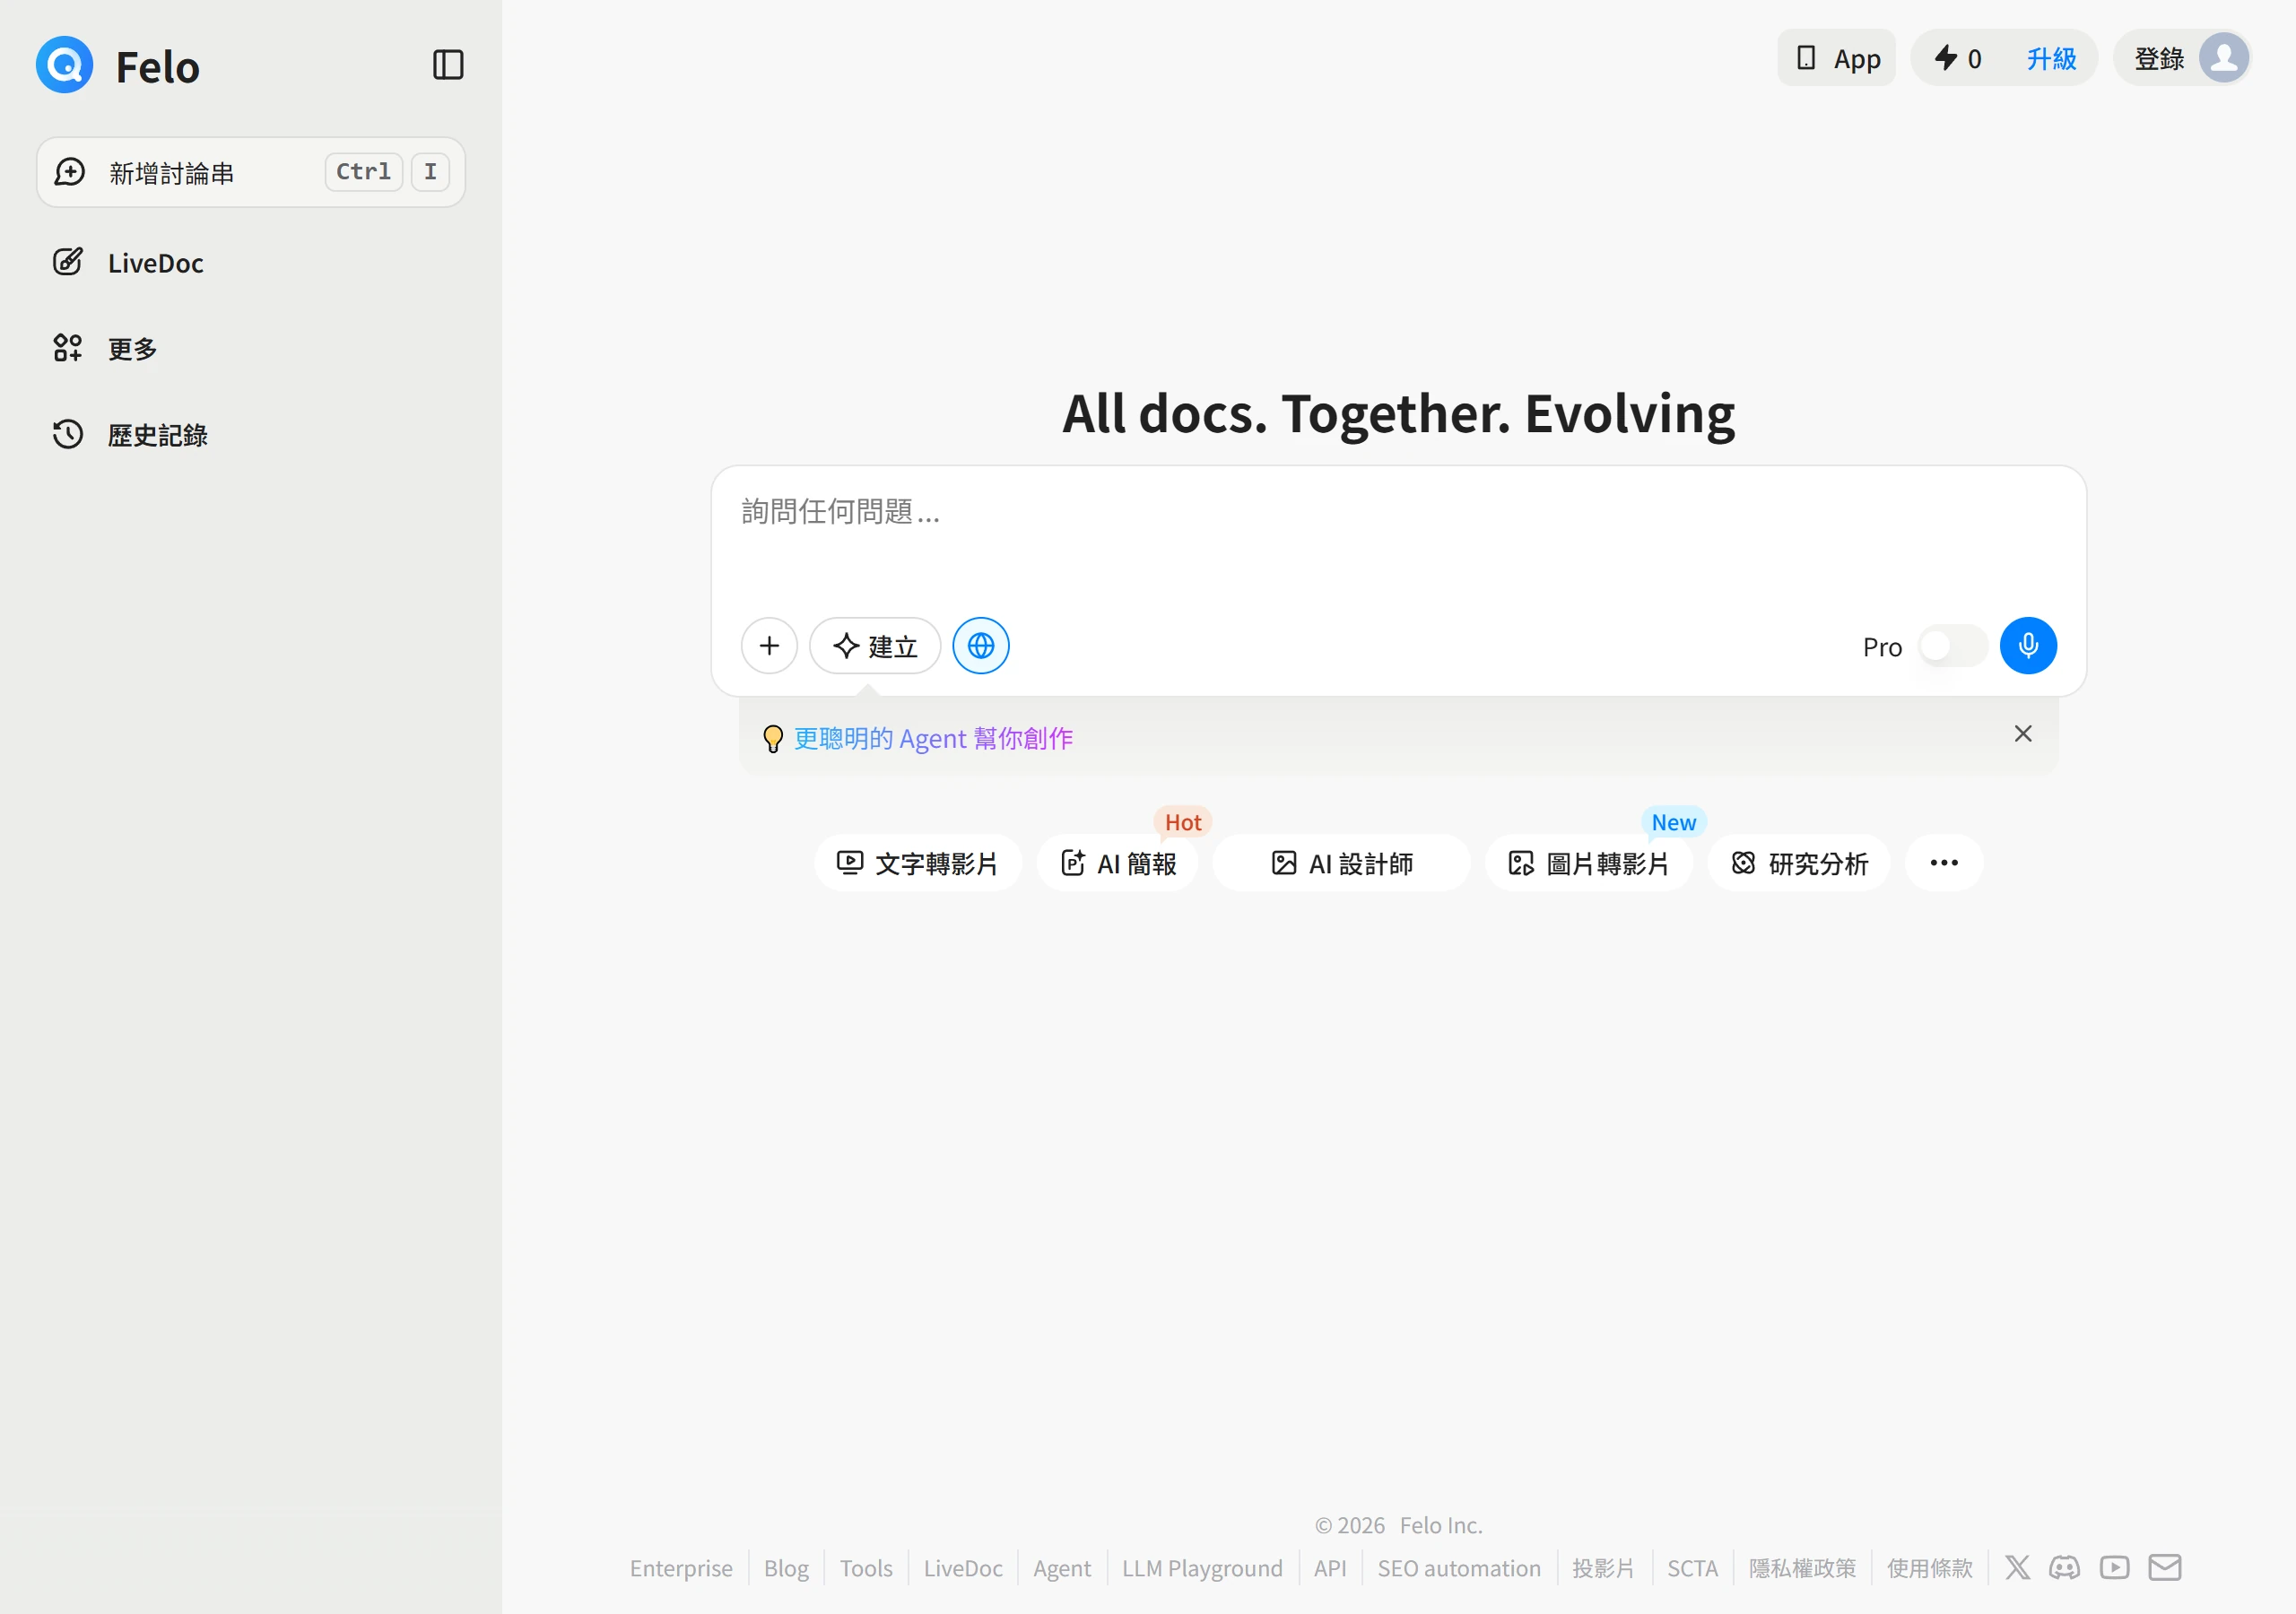Image resolution: width=2296 pixels, height=1614 pixels.
Task: Select the 研究分析 tool
Action: [1799, 863]
